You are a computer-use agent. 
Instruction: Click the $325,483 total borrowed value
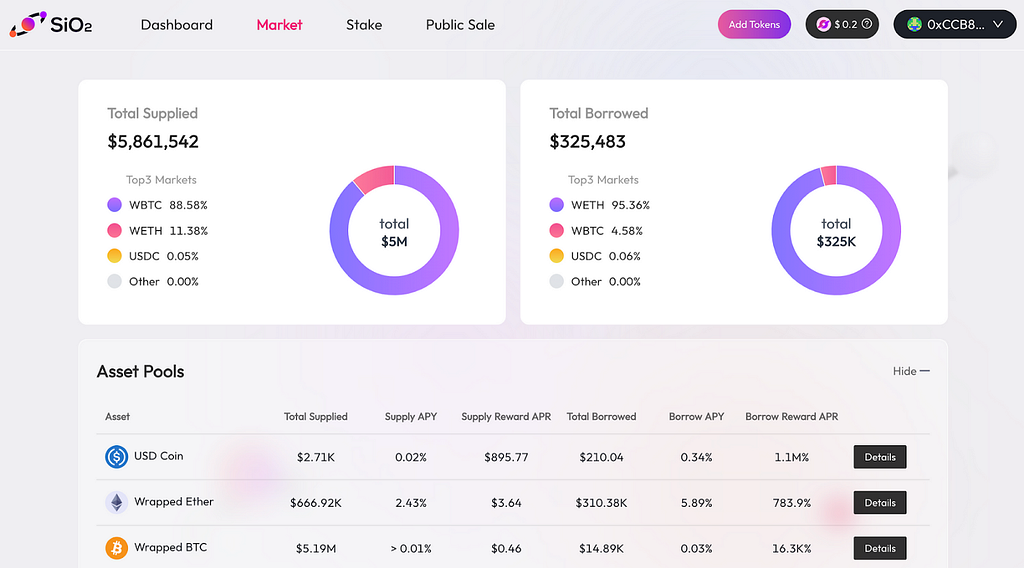(x=587, y=142)
